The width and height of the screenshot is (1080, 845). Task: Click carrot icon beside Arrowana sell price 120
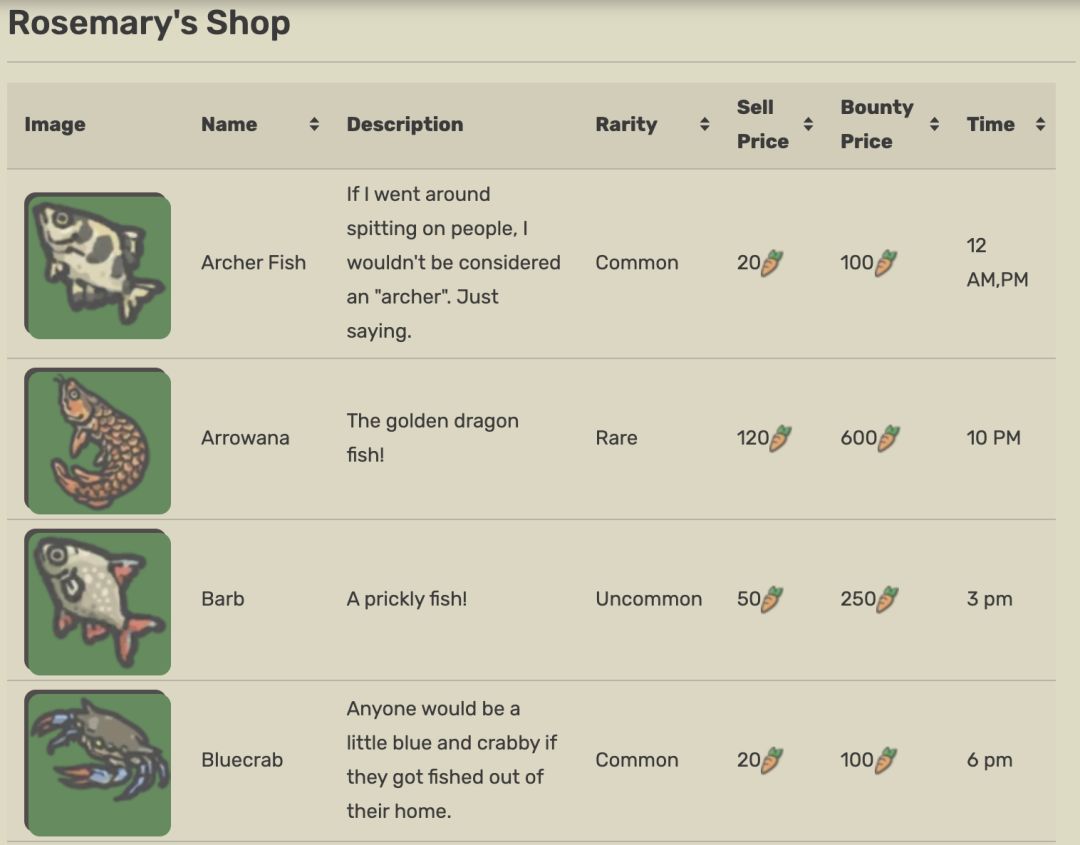click(x=781, y=438)
